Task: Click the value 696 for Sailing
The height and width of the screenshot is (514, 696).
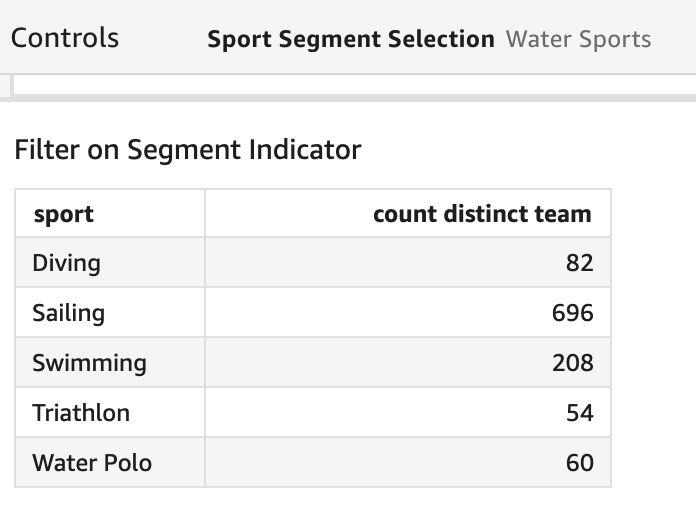Action: (573, 313)
